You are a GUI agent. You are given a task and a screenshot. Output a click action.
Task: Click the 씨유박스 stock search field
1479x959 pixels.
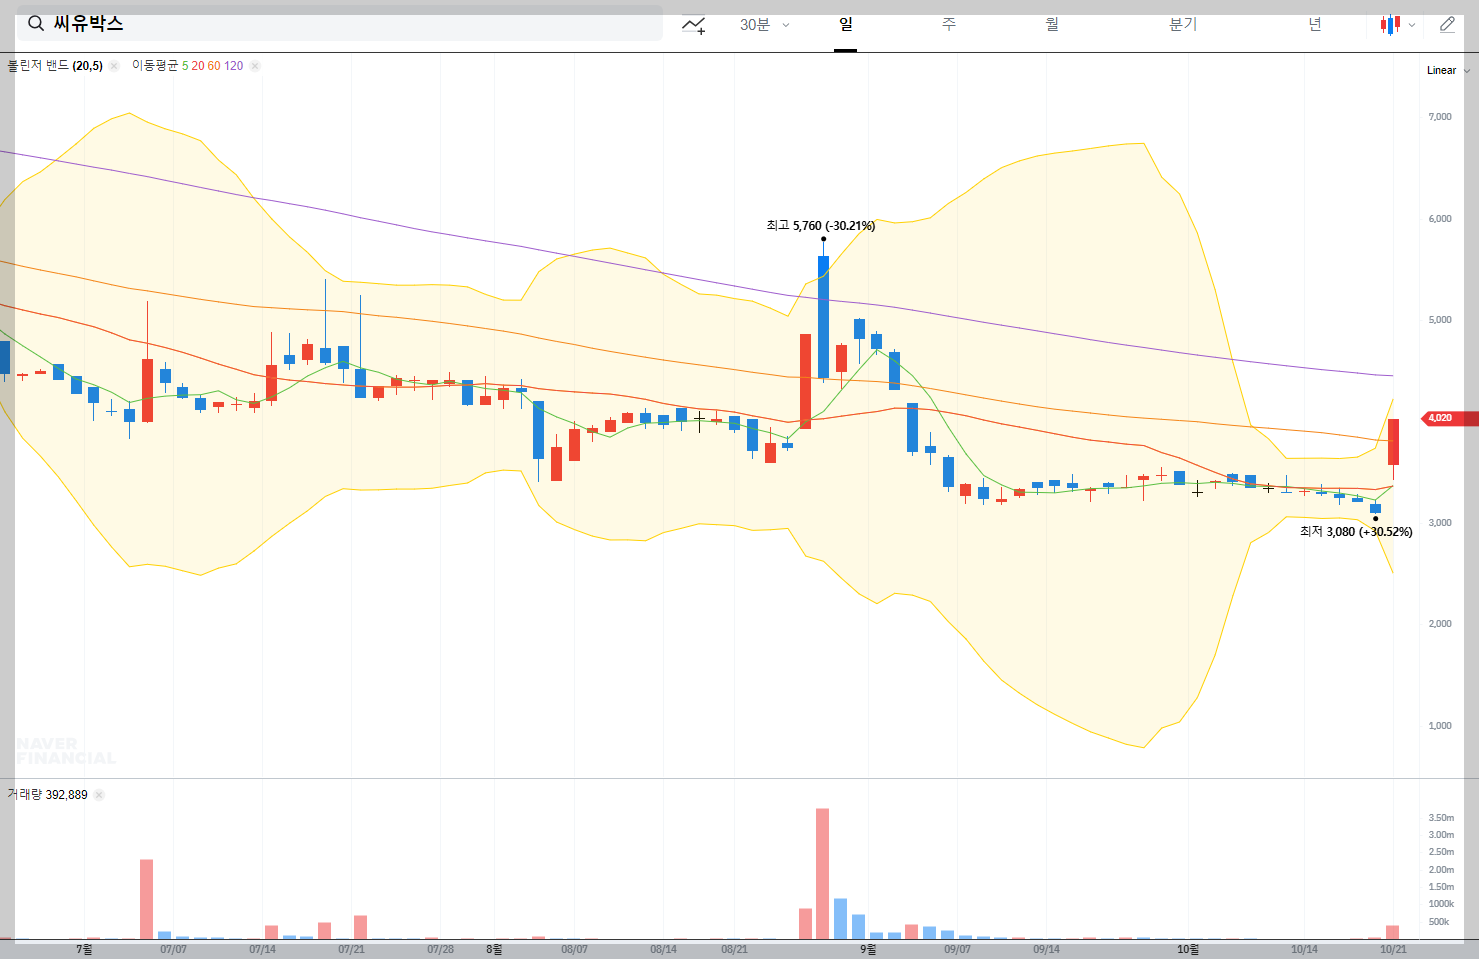[x=340, y=23]
